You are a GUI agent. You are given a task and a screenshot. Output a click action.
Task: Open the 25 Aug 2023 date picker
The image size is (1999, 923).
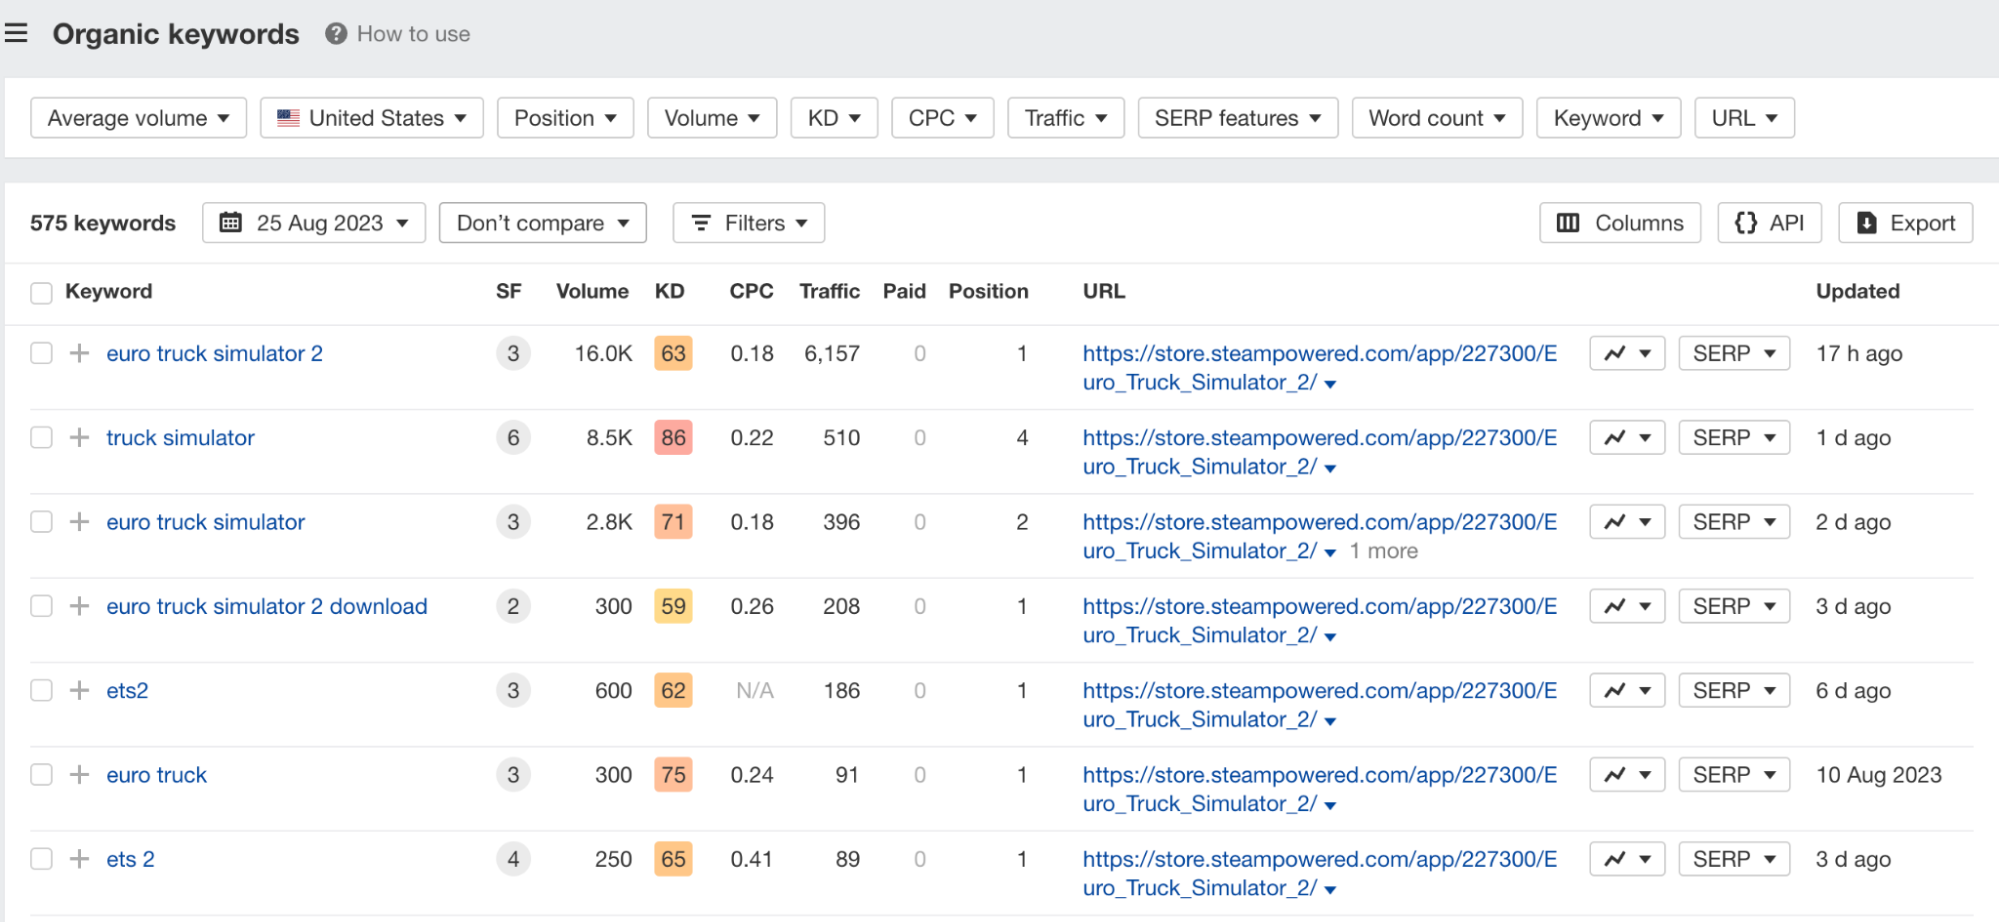(314, 223)
